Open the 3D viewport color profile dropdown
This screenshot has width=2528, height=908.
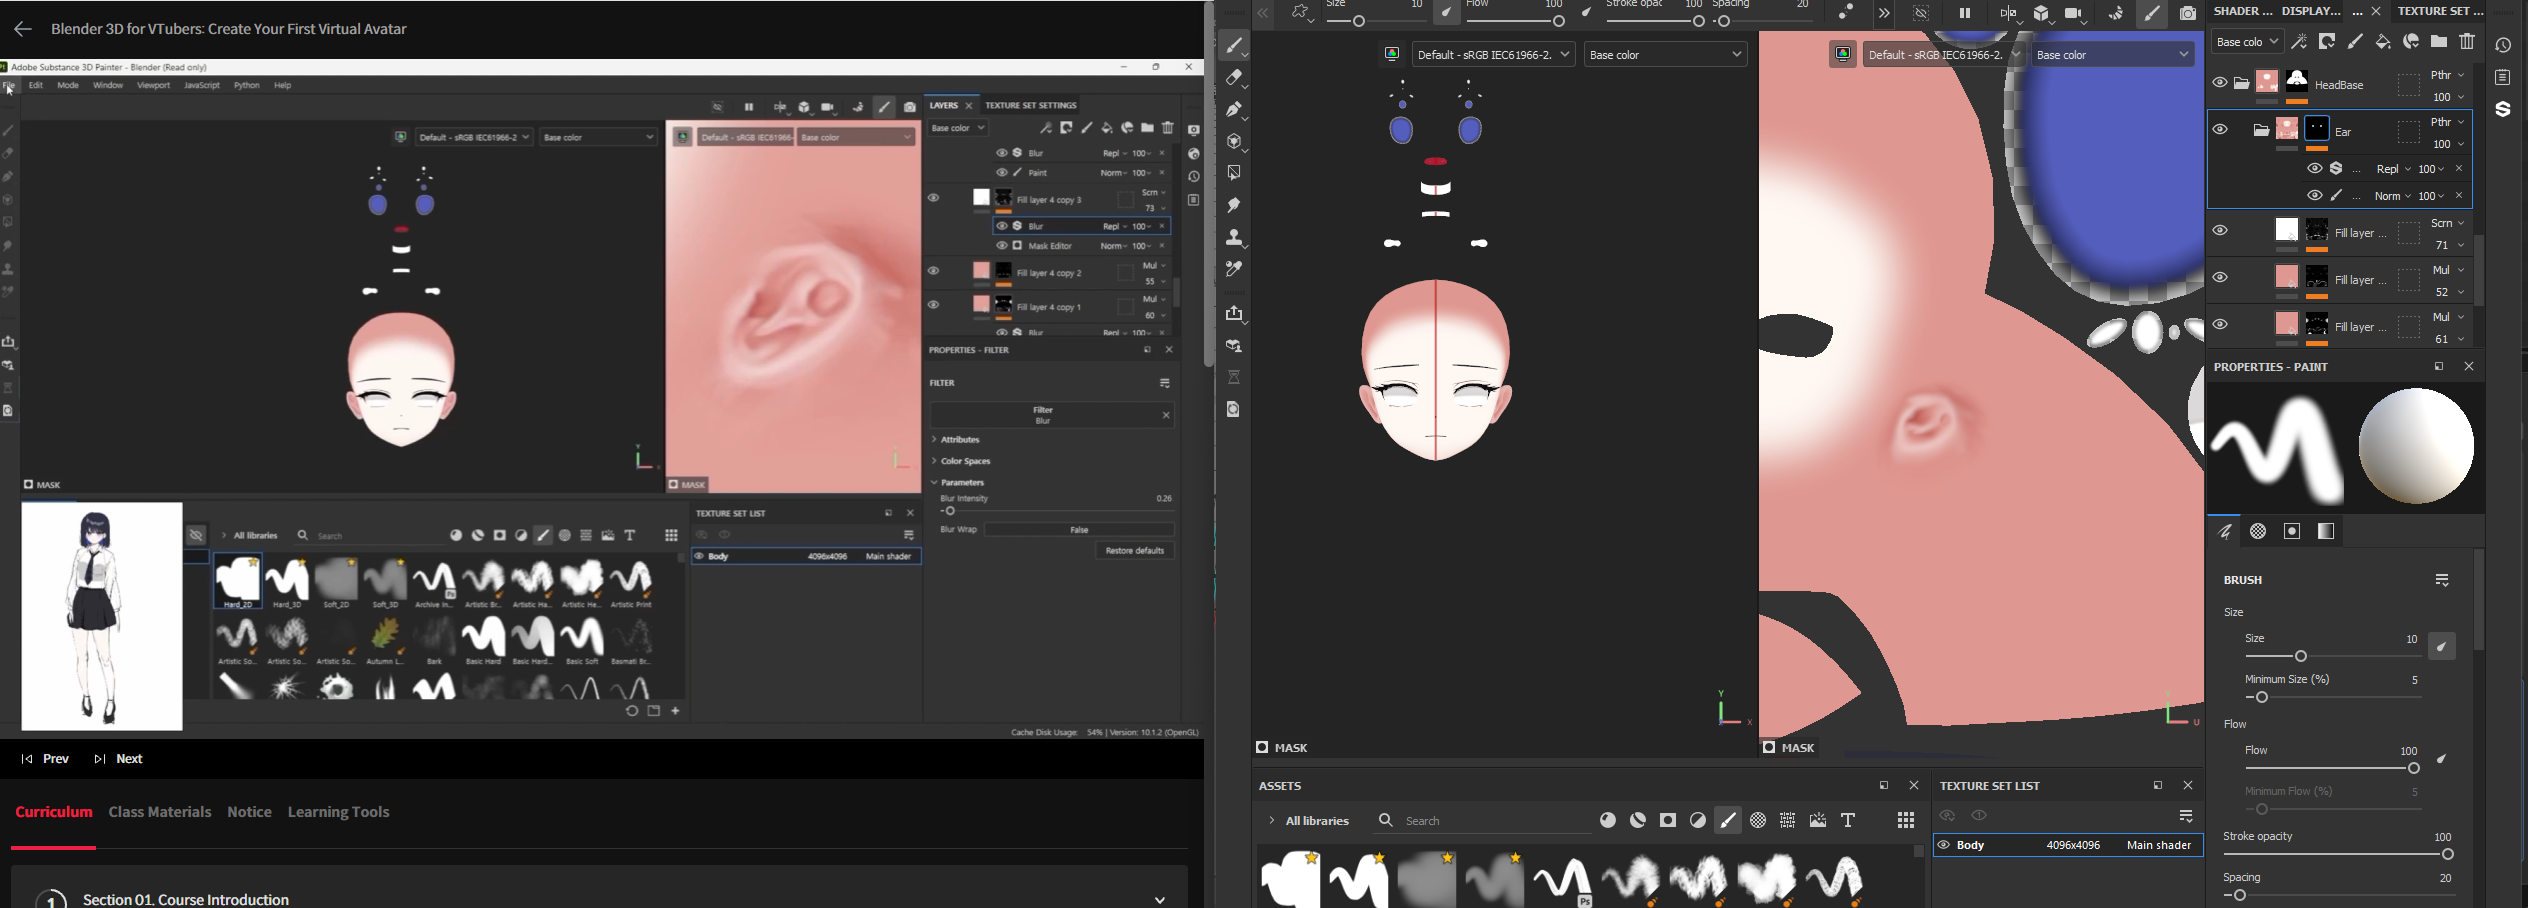(1494, 55)
